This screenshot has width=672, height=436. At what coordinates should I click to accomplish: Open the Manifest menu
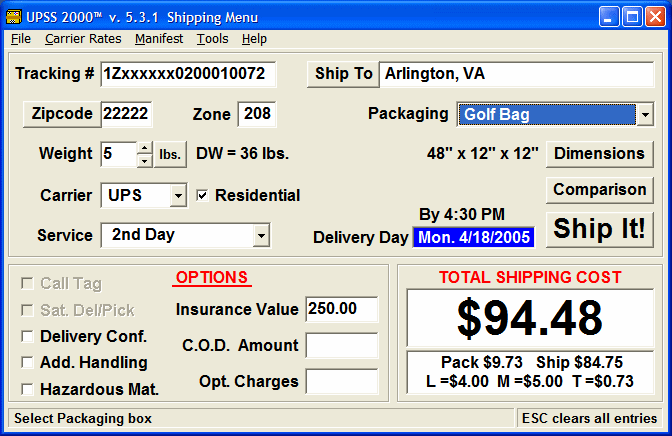click(159, 39)
